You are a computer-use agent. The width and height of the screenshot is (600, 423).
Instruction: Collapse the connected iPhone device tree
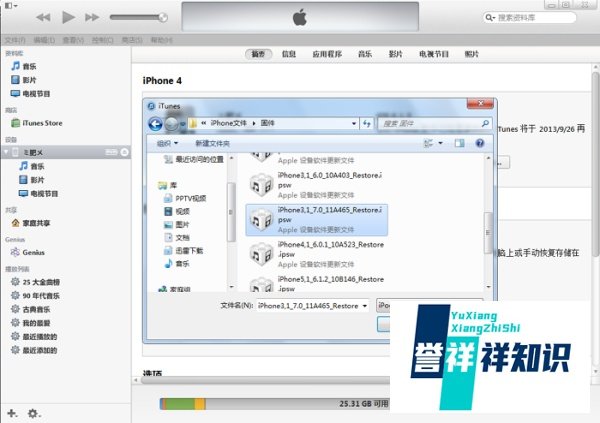point(6,152)
